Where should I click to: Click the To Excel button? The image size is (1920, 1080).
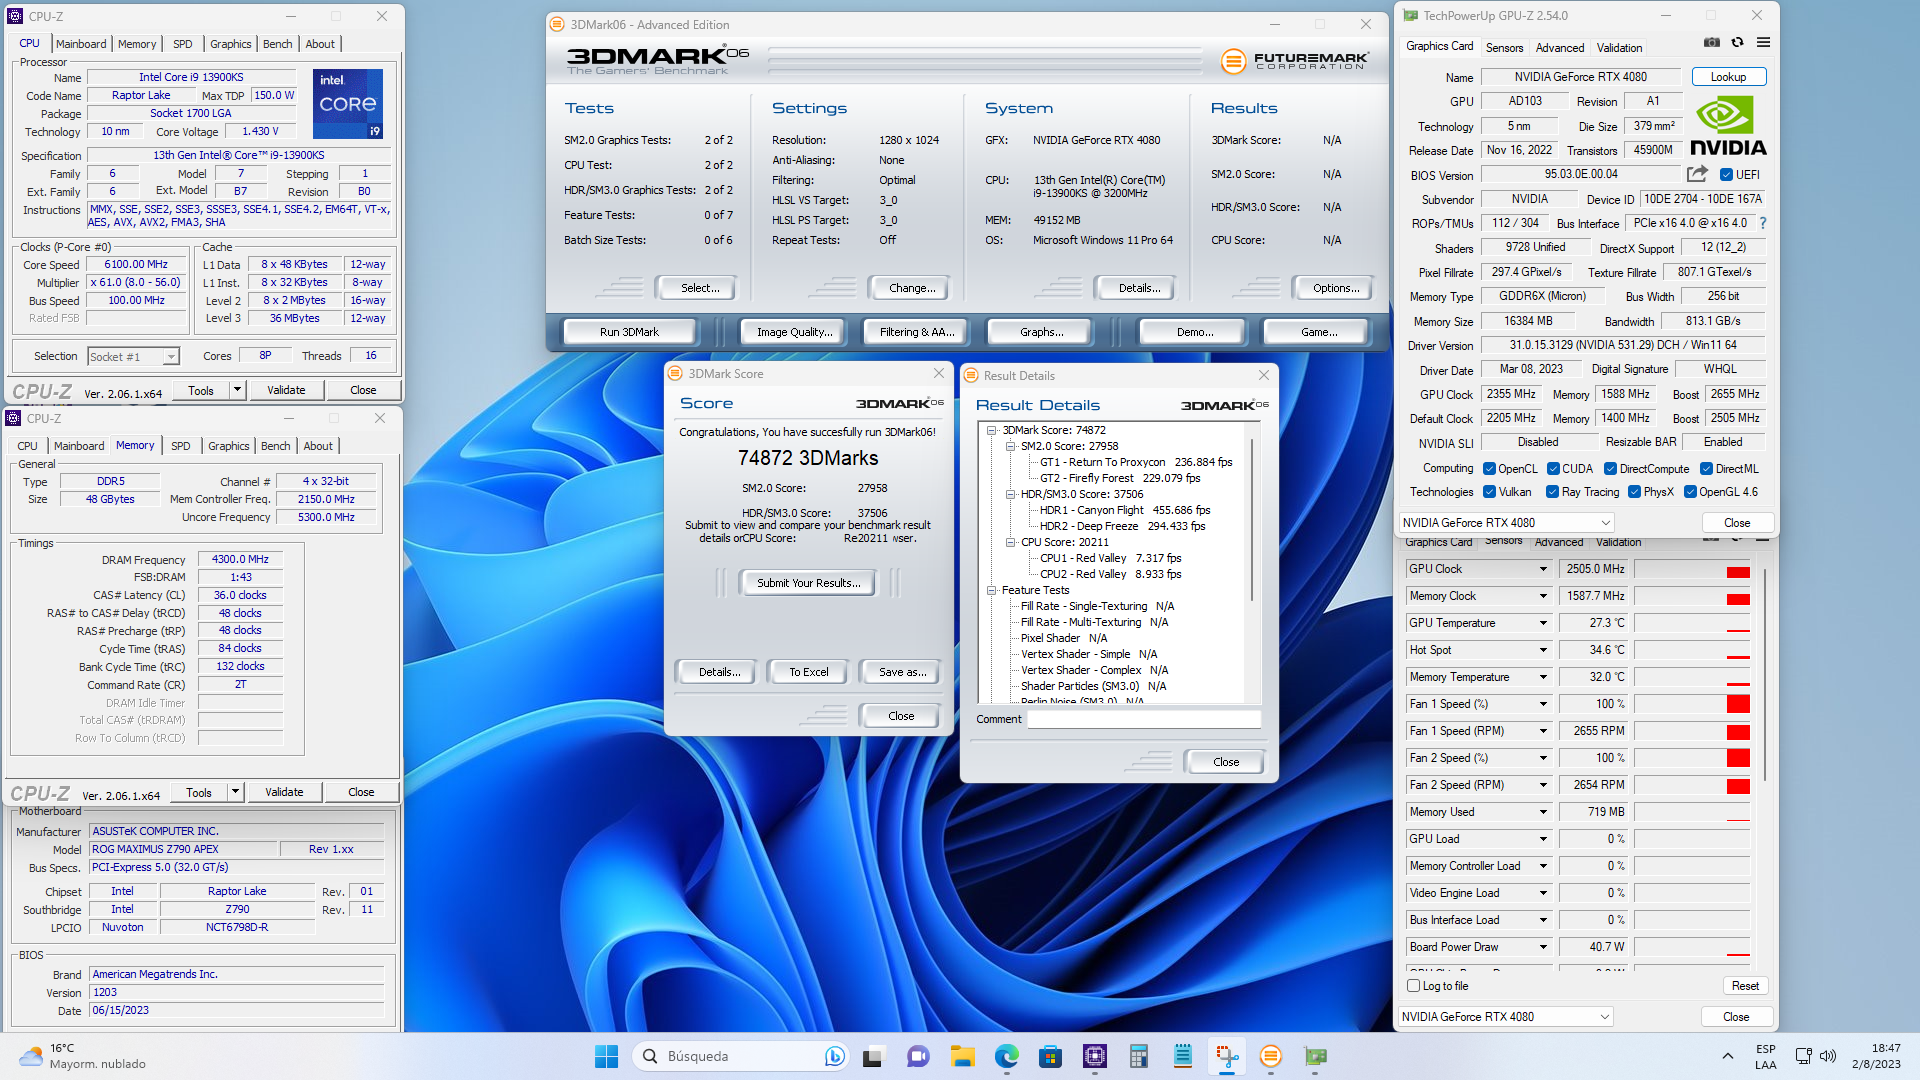click(808, 671)
